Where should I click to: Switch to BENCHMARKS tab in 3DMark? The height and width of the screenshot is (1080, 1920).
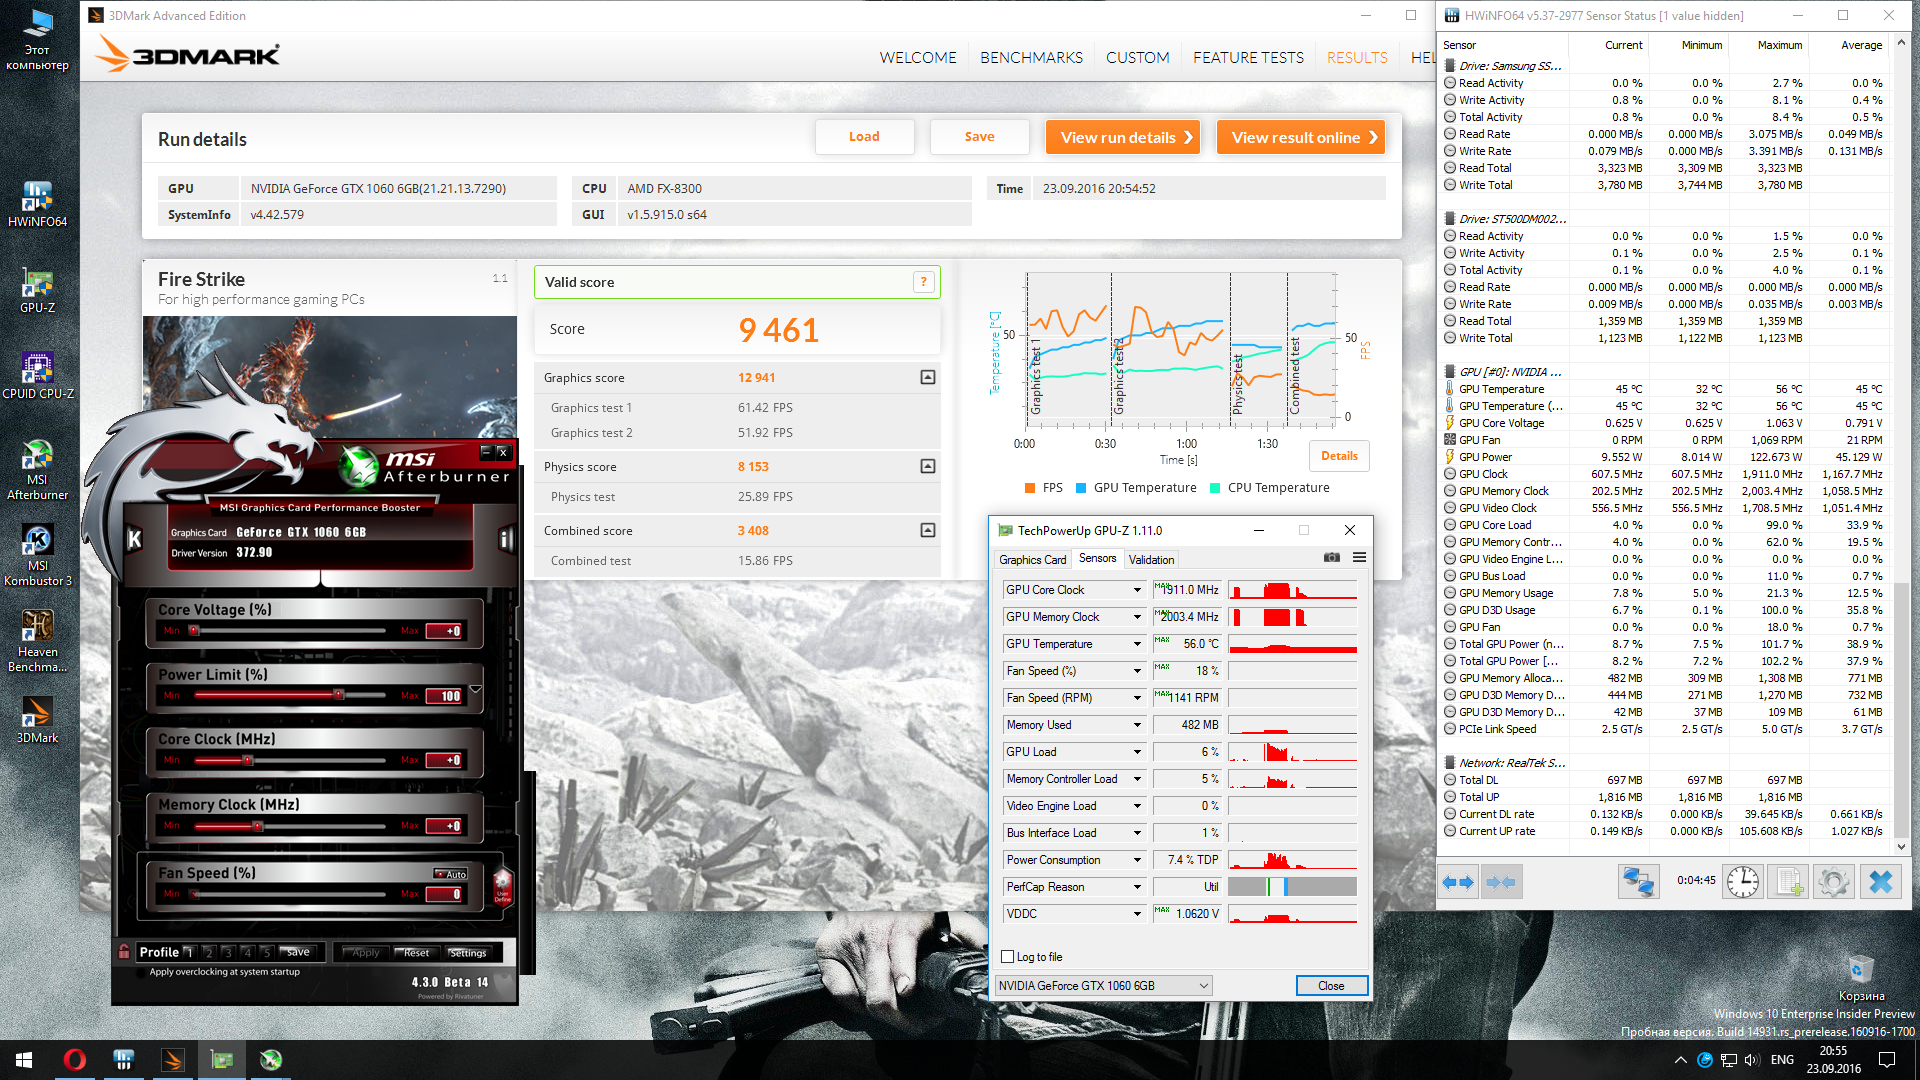click(1031, 58)
